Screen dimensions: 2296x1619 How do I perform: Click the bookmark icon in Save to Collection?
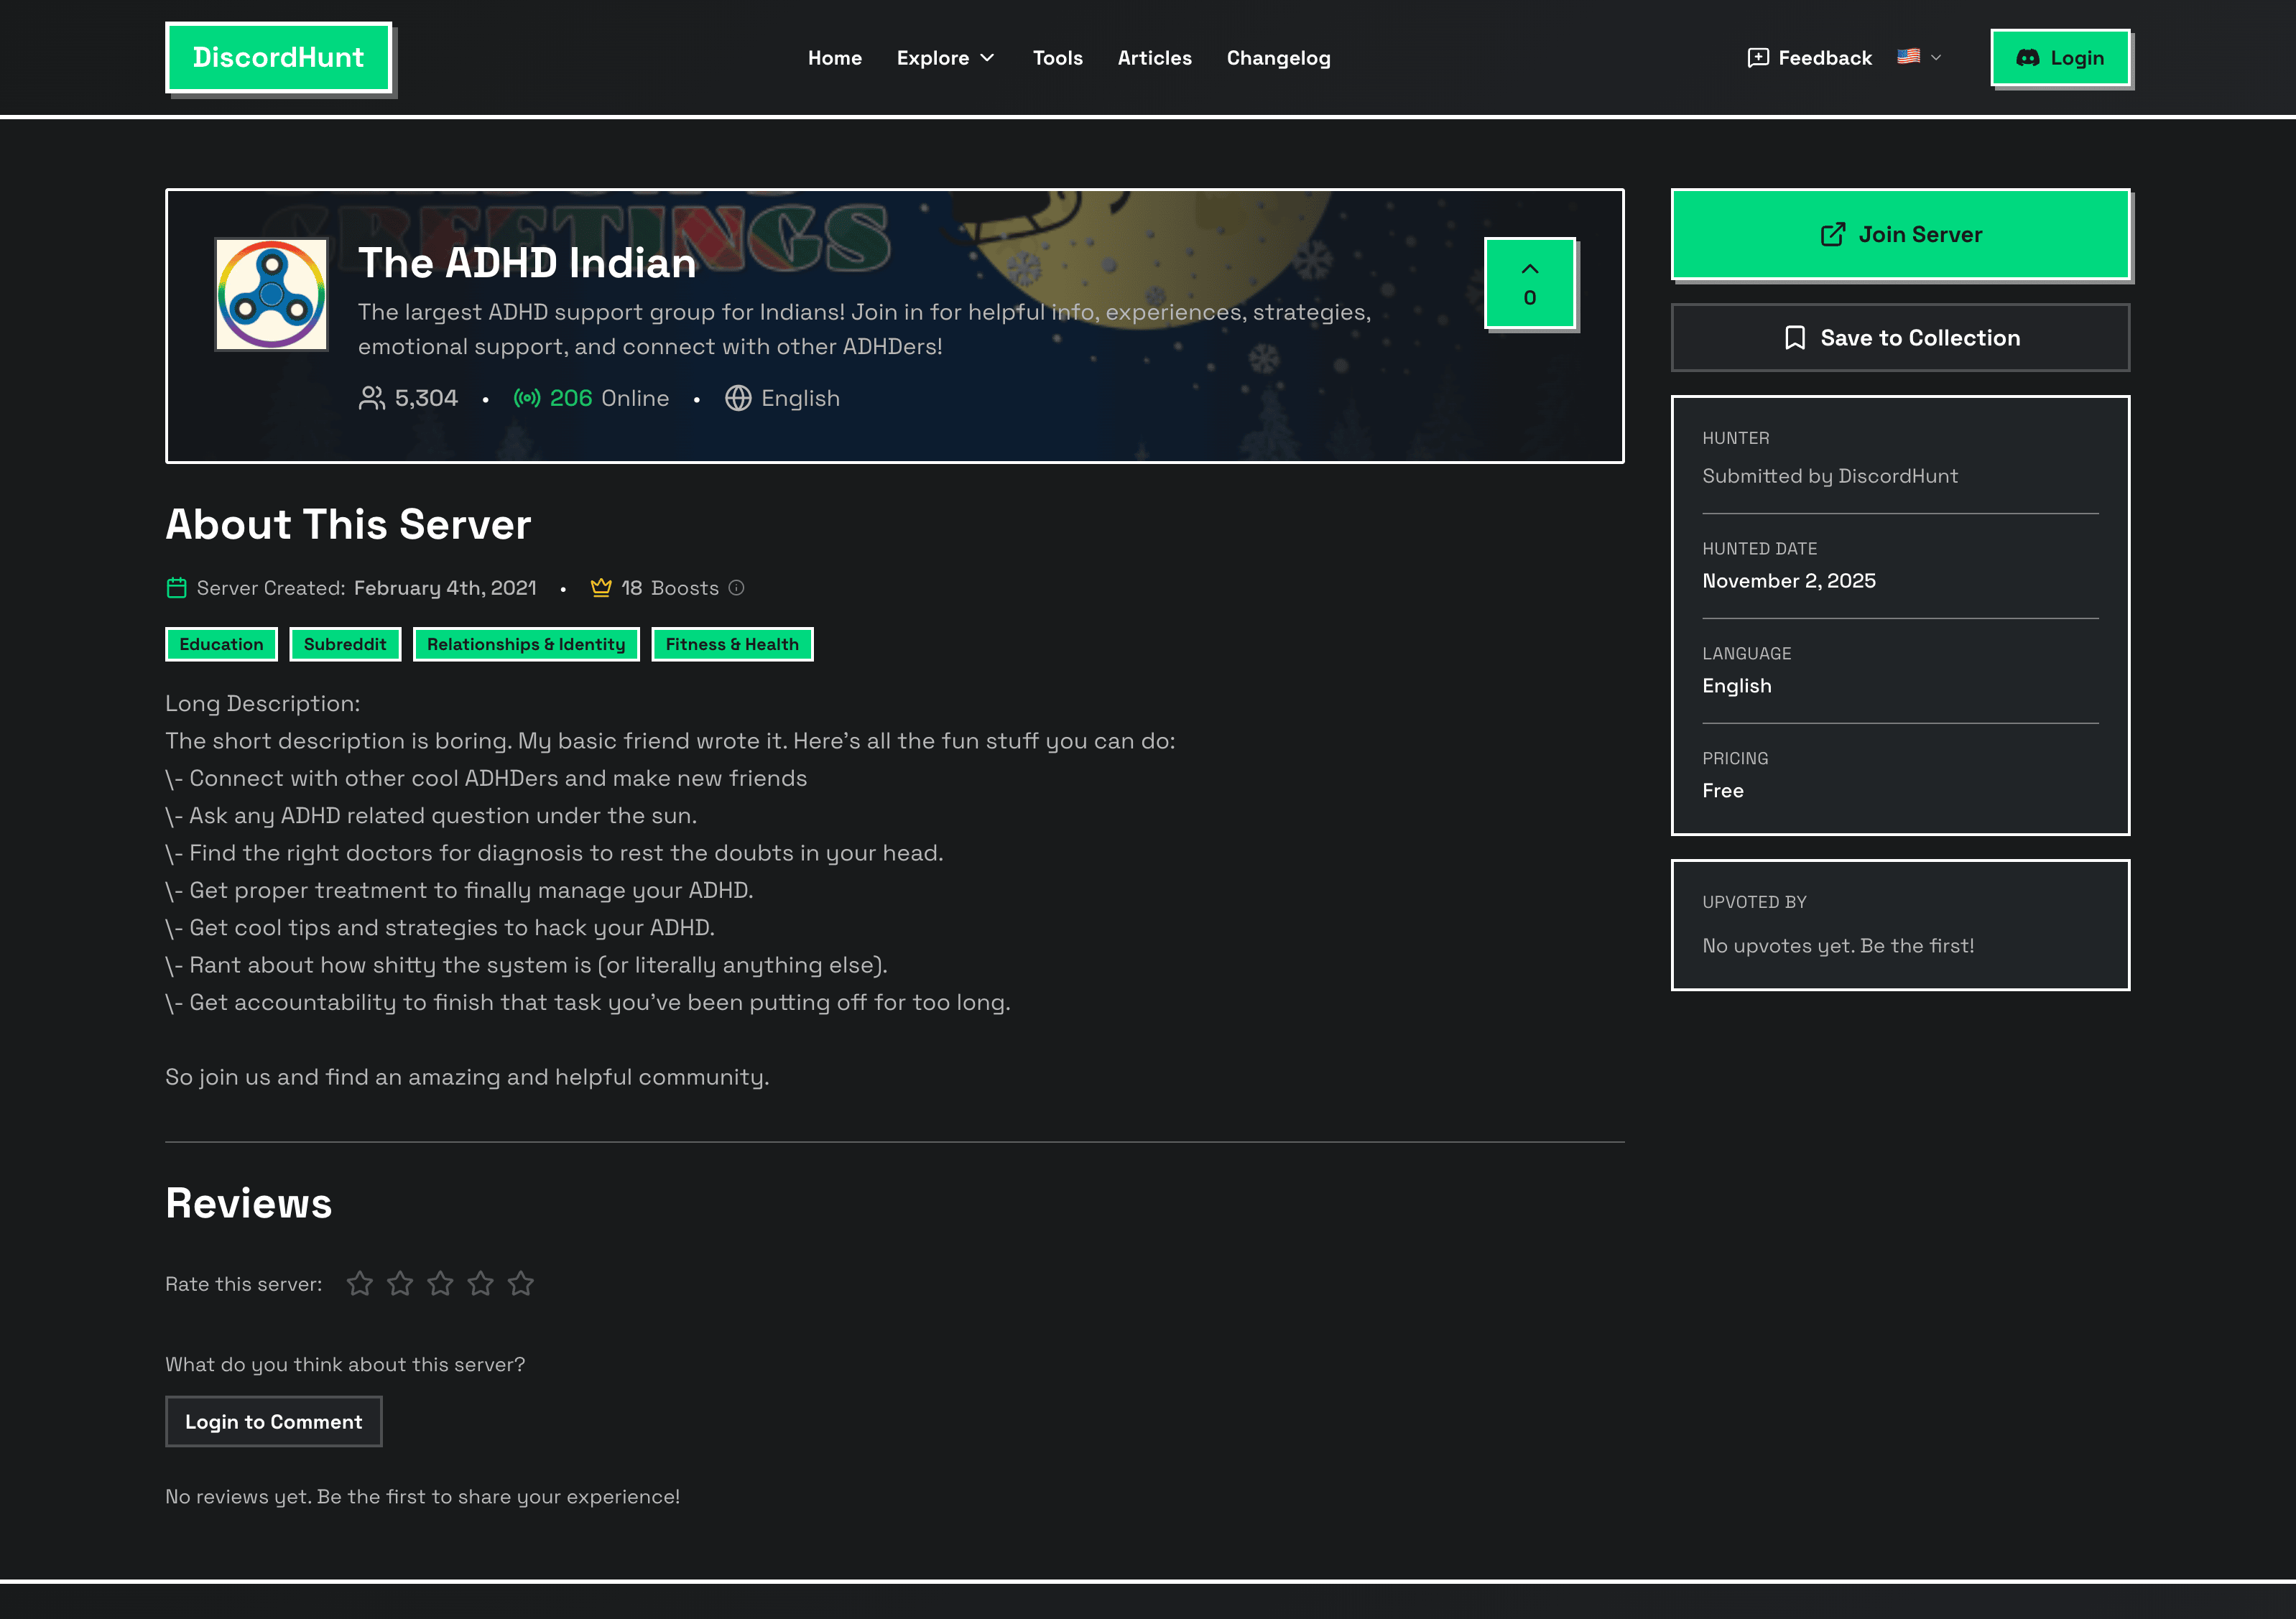(1795, 337)
